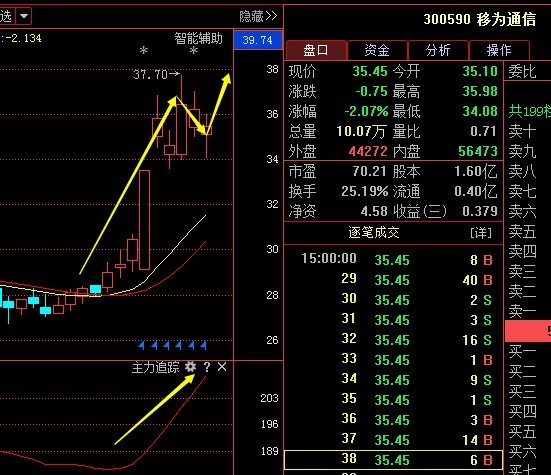Click the 涨跌 value -0.75
The image size is (551, 475).
(x=371, y=91)
